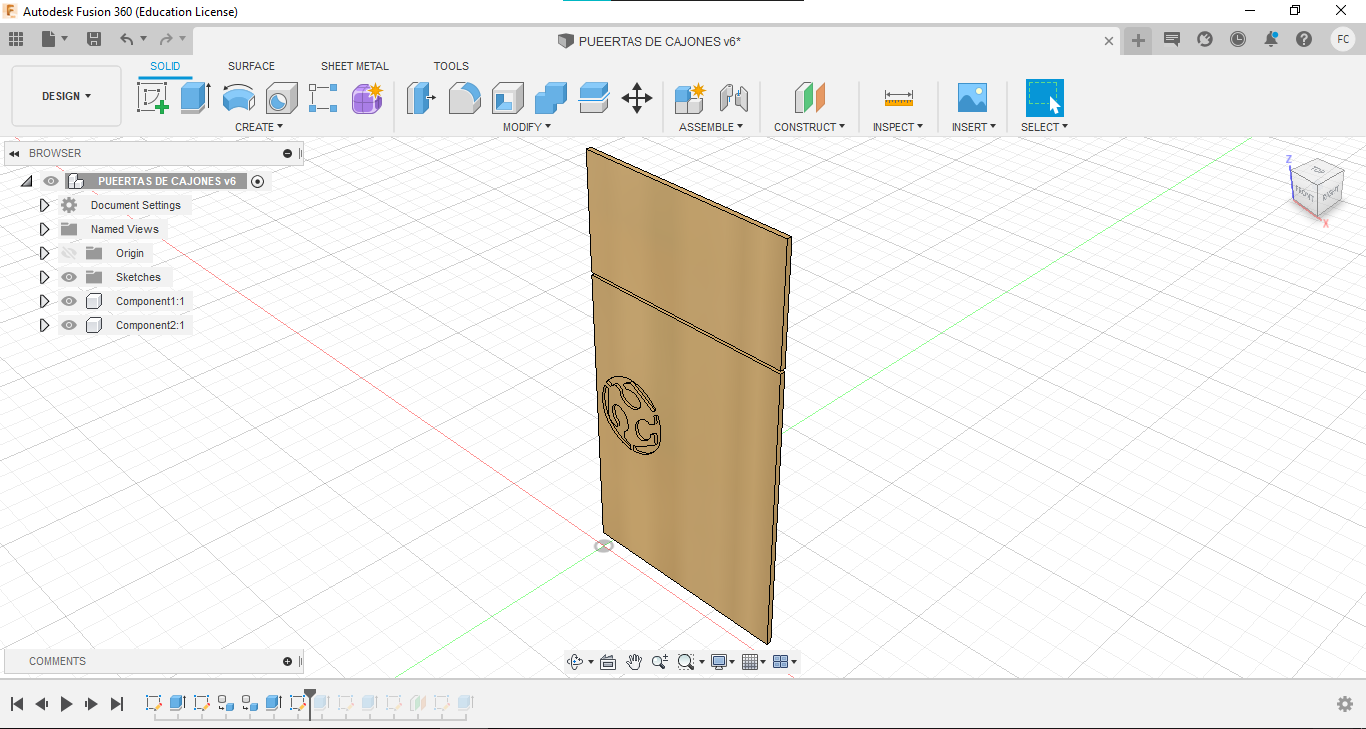Select the Create Form tool
Image resolution: width=1366 pixels, height=729 pixels.
click(x=367, y=98)
